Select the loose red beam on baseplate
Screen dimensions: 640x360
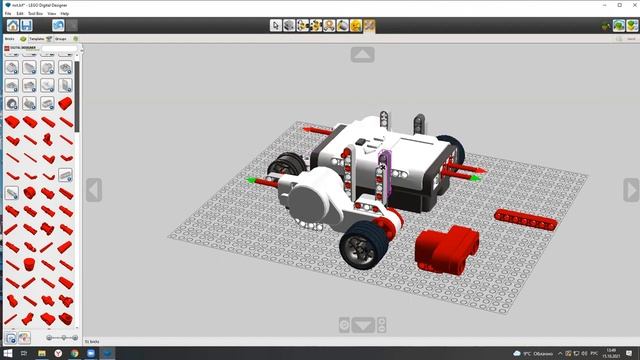pyautogui.click(x=526, y=220)
